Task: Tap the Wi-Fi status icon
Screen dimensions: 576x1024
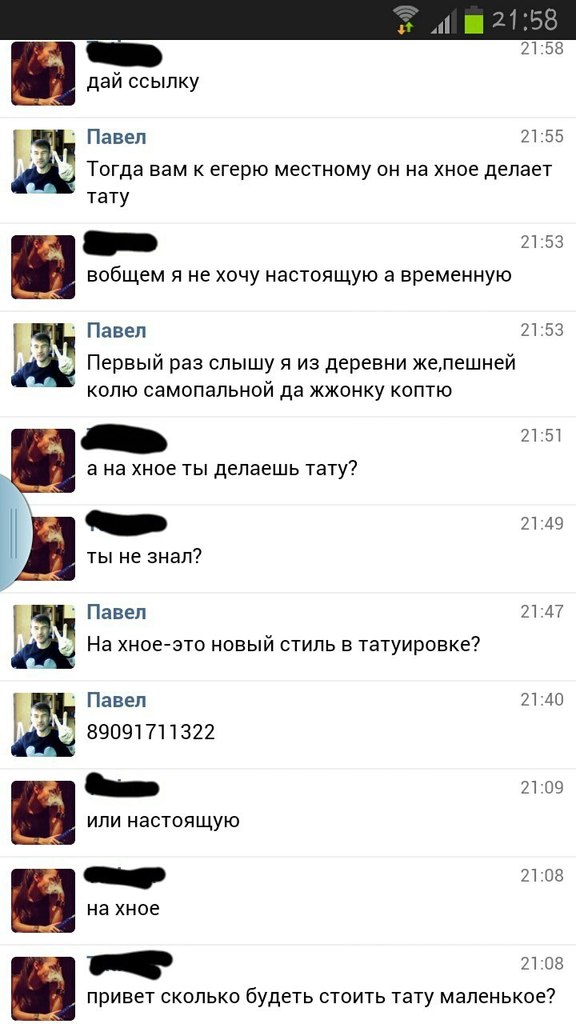Action: click(408, 20)
